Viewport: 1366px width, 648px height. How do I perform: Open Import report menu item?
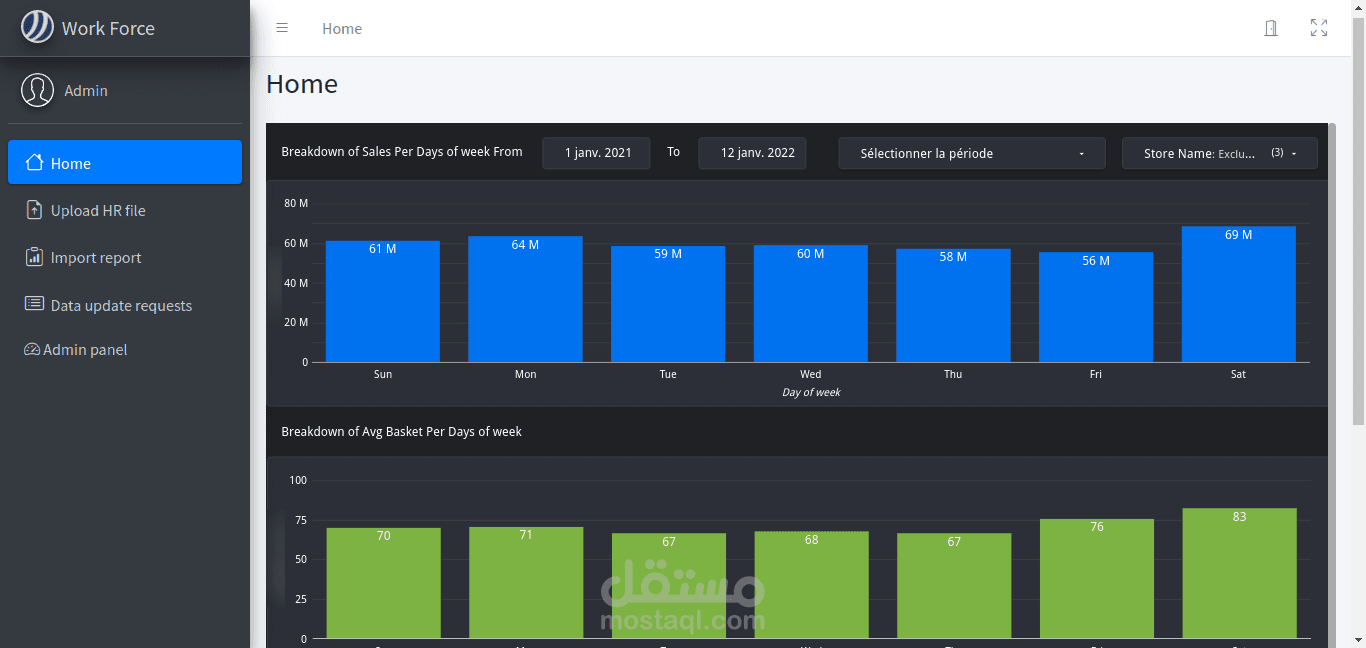point(96,258)
